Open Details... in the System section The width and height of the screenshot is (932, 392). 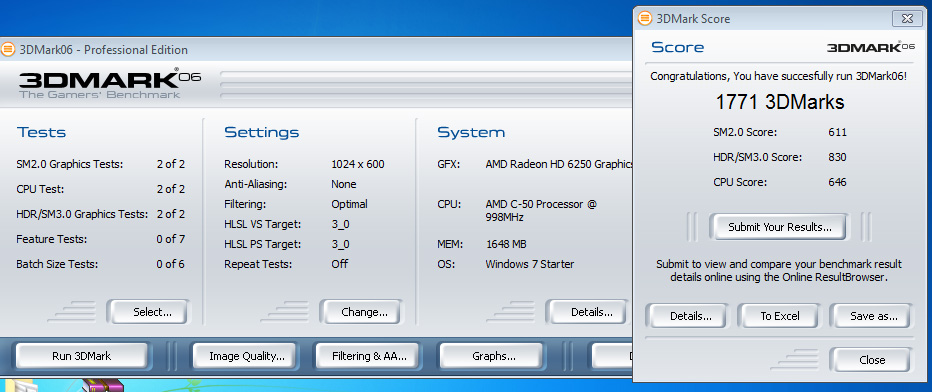(x=588, y=312)
